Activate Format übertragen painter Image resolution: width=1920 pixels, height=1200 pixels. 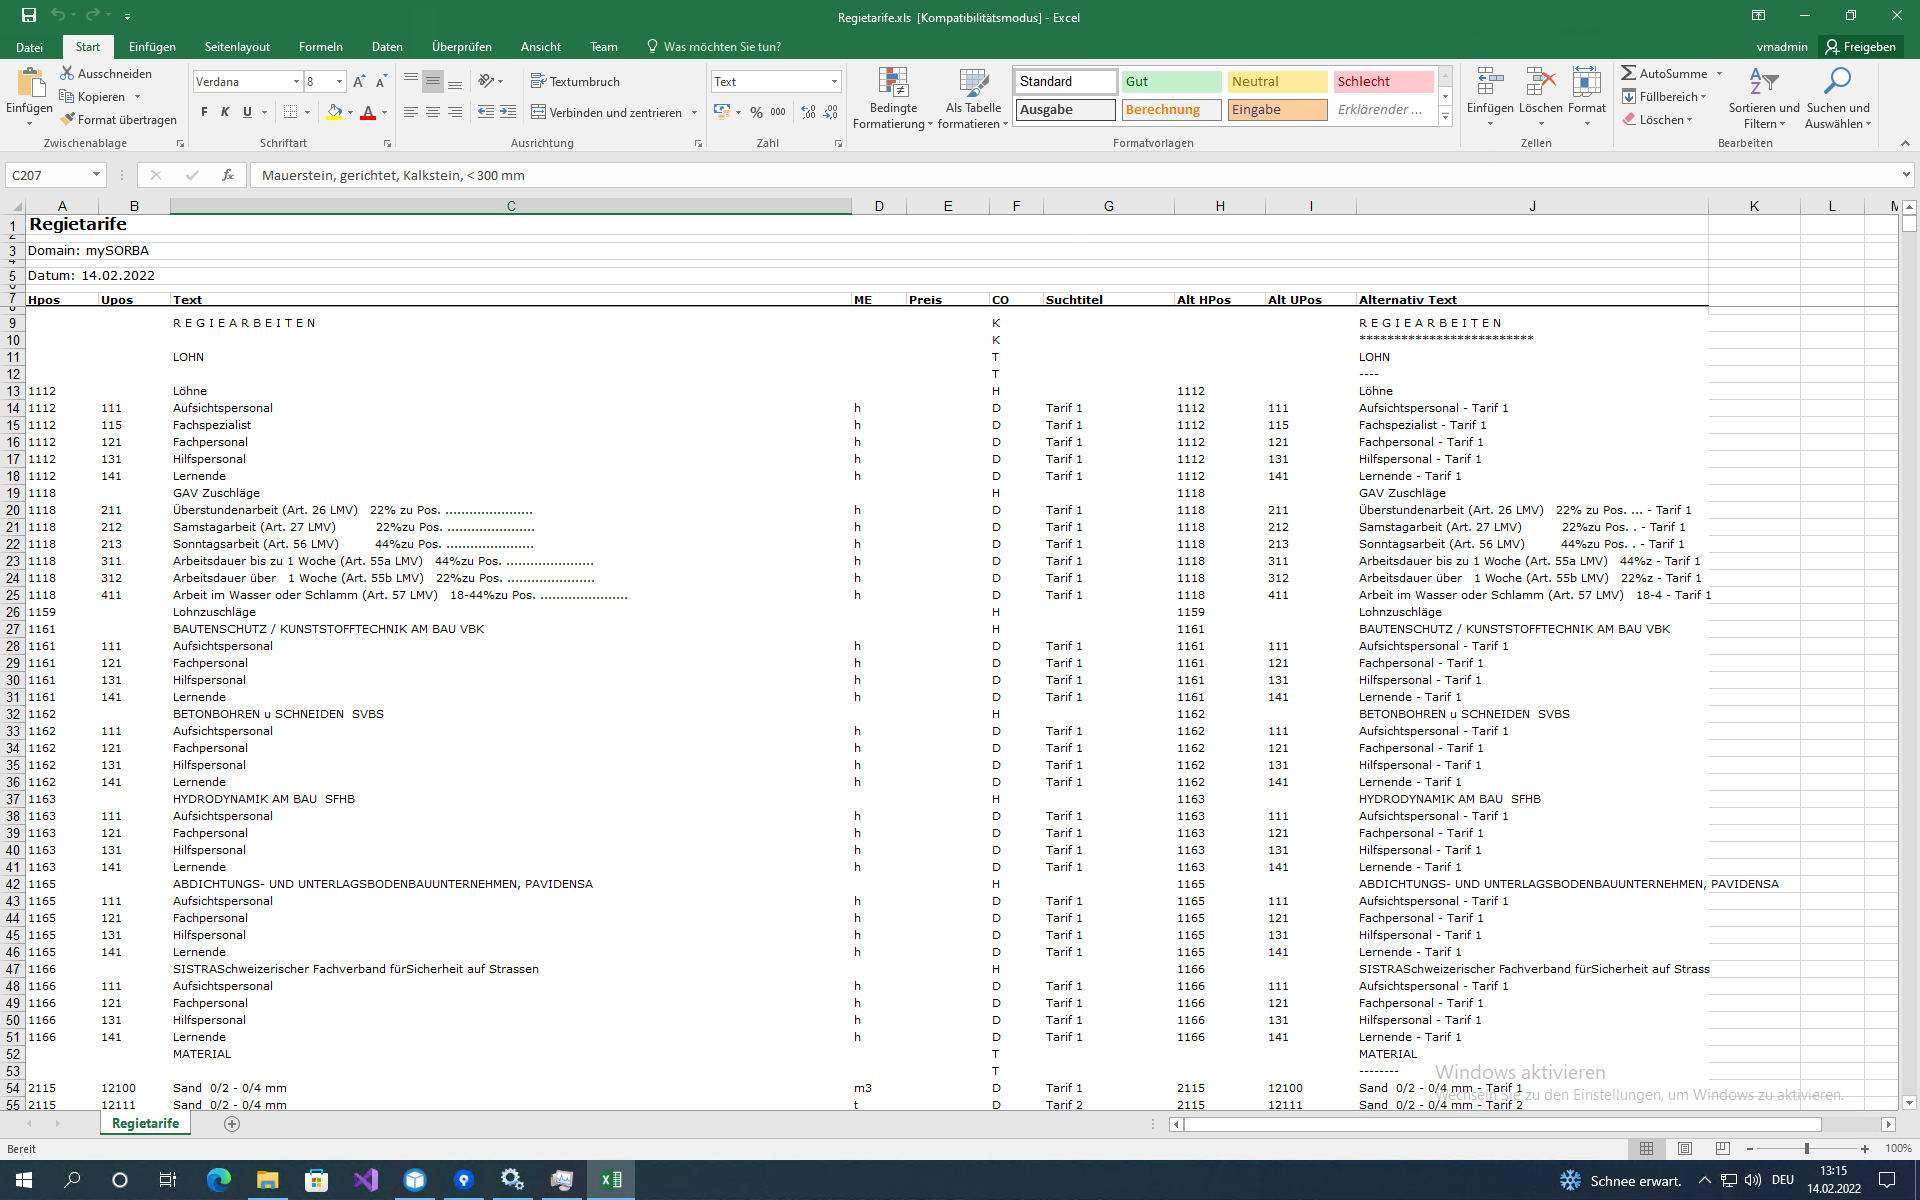118,120
